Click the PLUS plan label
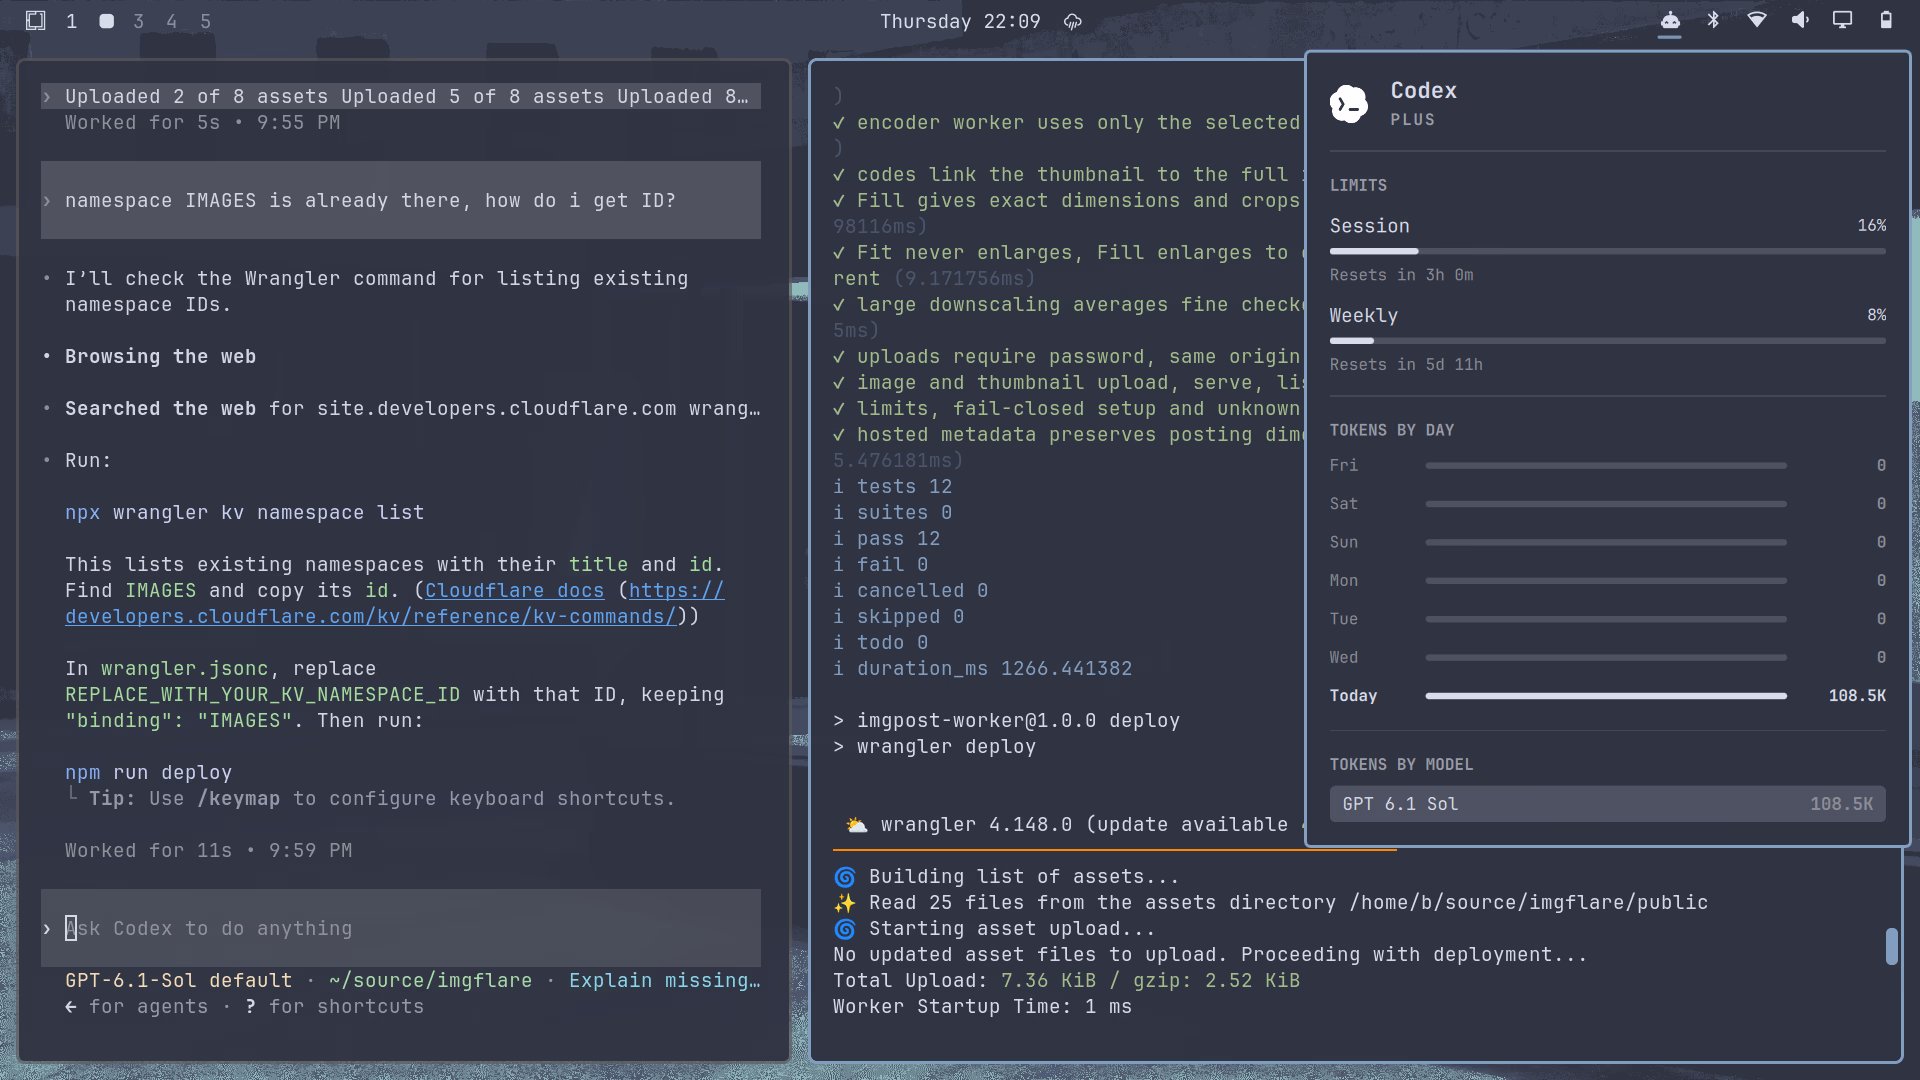1920x1080 pixels. pos(1412,120)
